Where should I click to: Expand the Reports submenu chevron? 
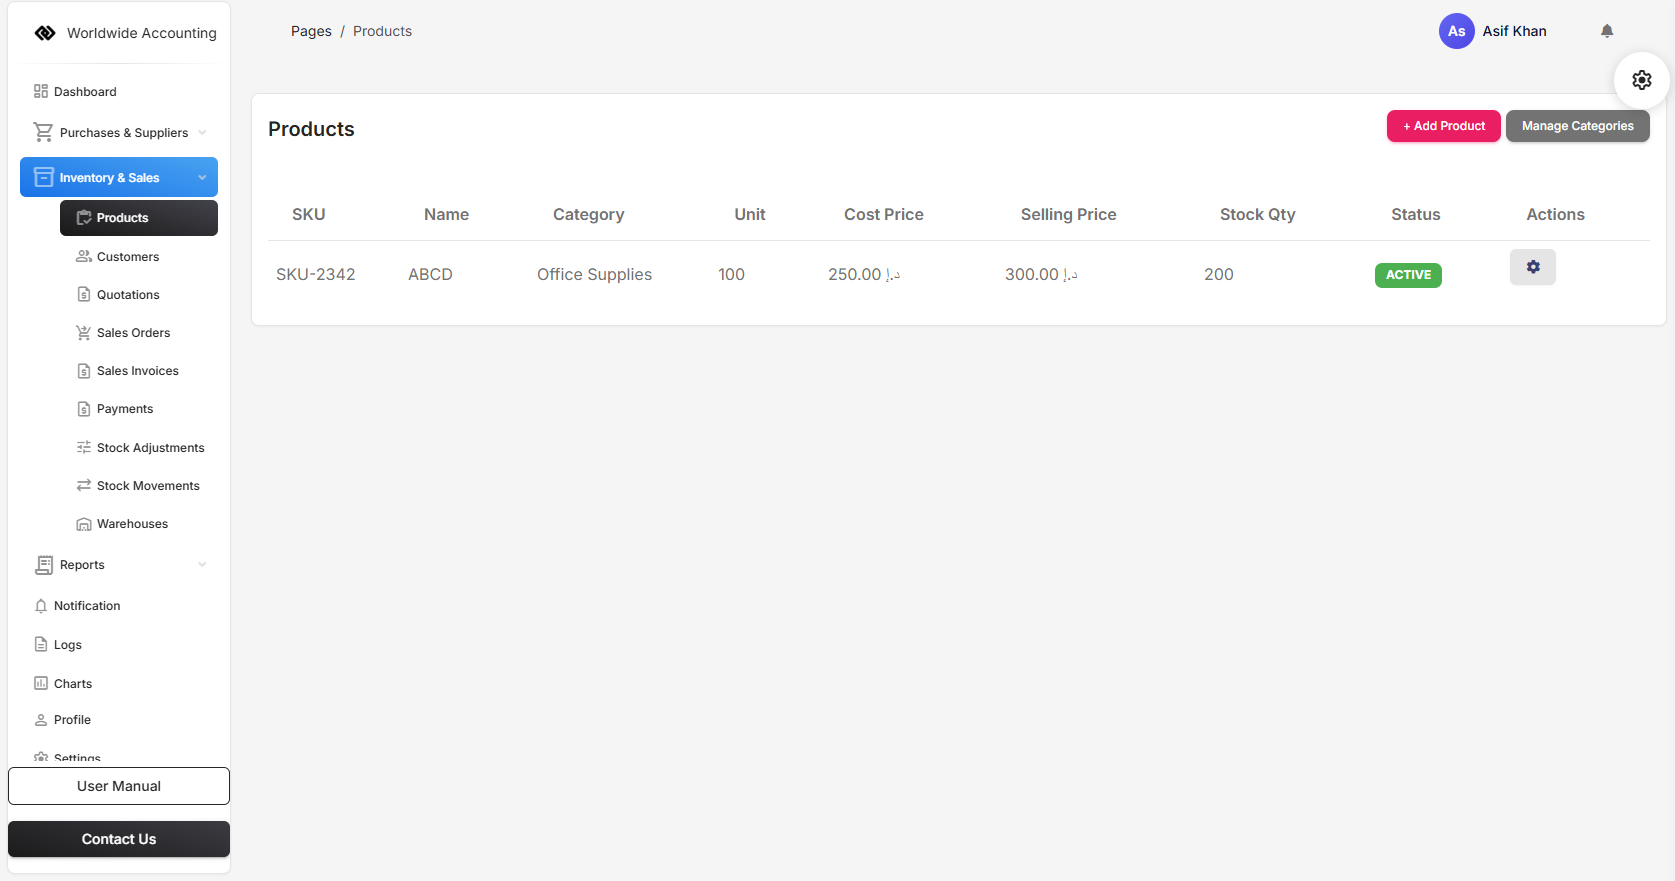[x=202, y=565]
